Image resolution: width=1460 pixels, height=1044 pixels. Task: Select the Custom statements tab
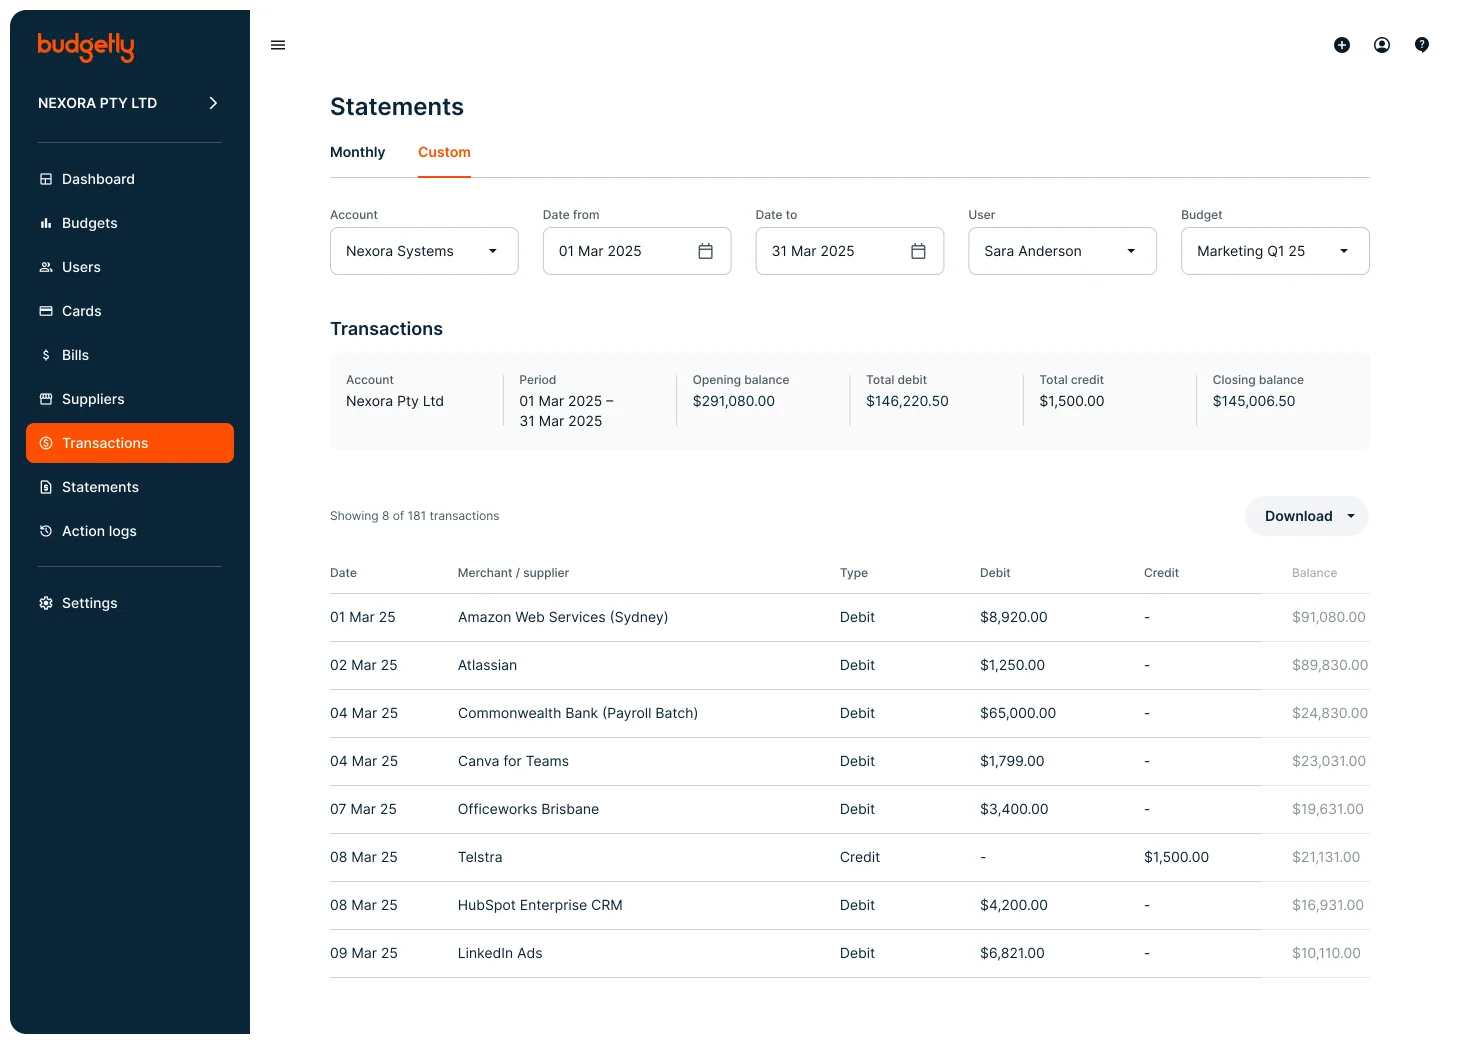[444, 152]
